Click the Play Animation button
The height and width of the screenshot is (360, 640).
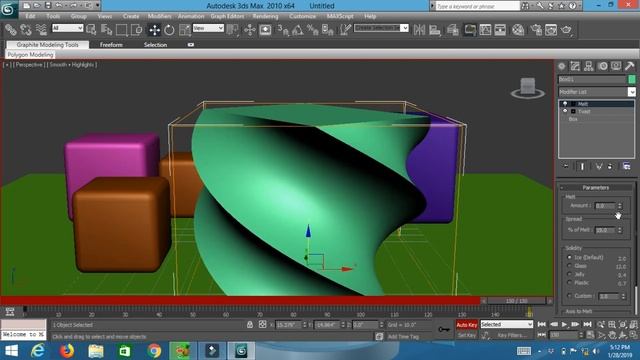coord(564,324)
